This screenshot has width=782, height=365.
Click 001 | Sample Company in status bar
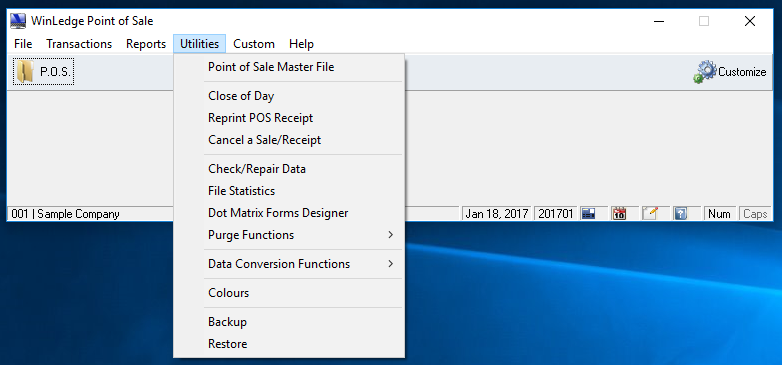coord(65,214)
